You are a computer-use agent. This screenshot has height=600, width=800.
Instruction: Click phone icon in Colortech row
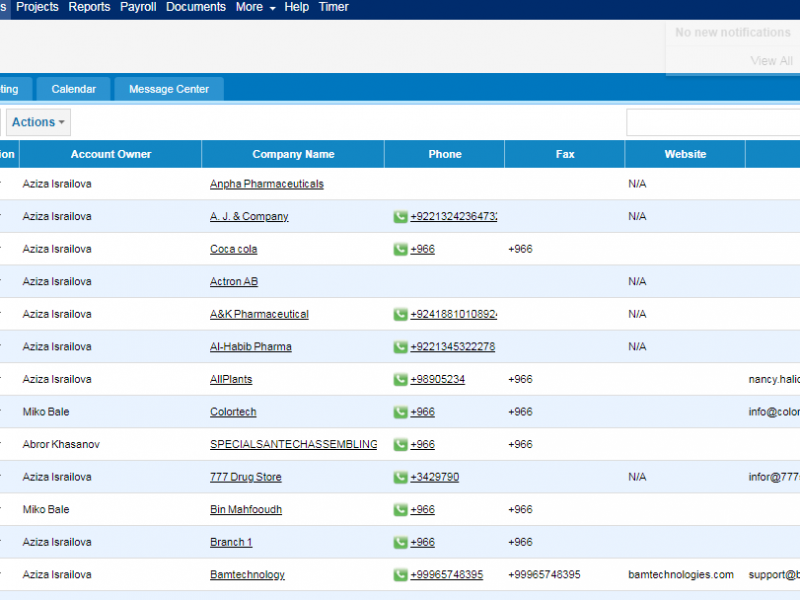(x=401, y=412)
